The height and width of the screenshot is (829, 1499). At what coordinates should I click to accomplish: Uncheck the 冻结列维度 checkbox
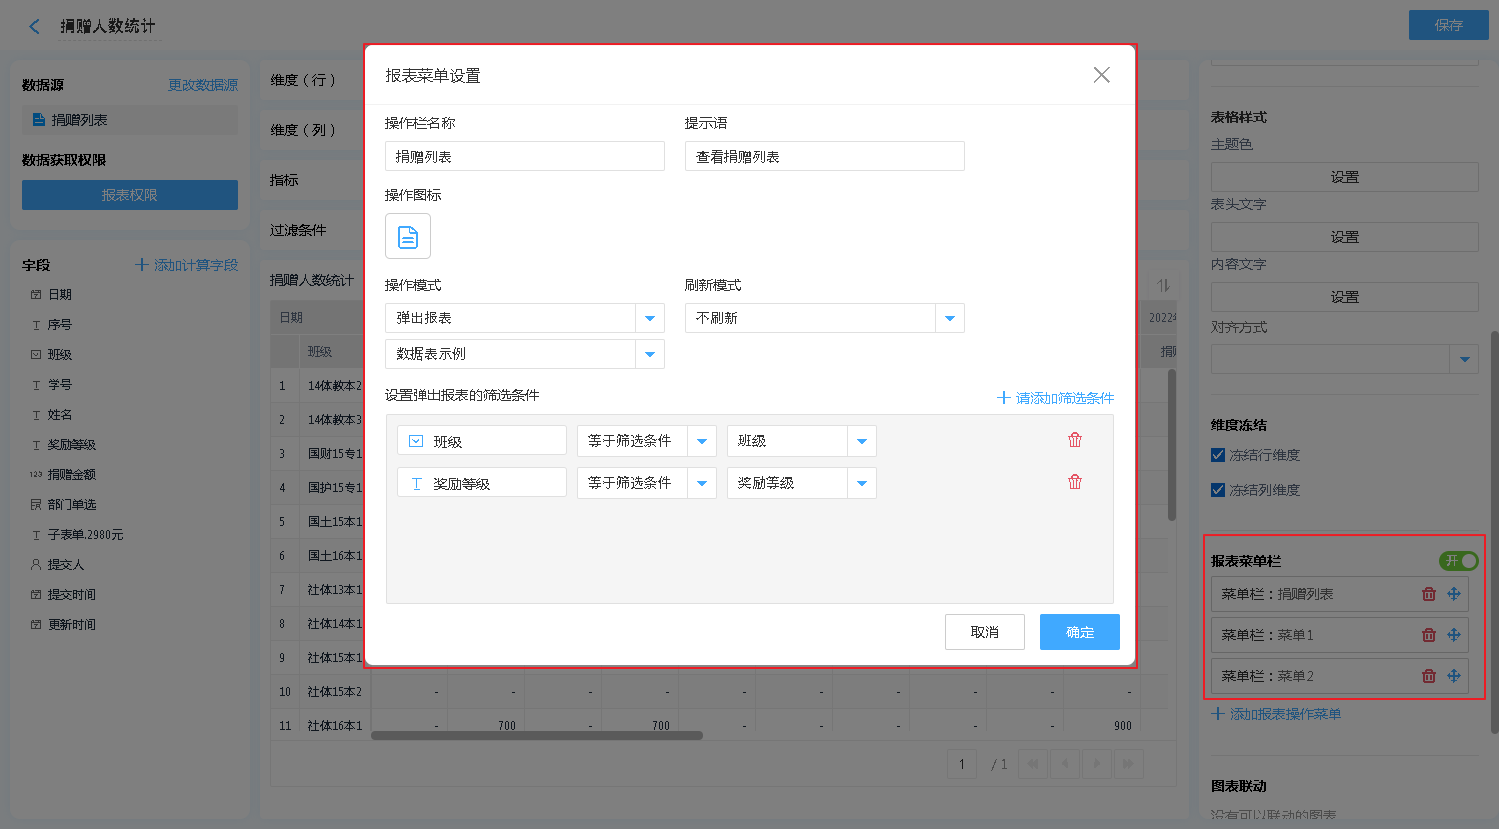1218,490
